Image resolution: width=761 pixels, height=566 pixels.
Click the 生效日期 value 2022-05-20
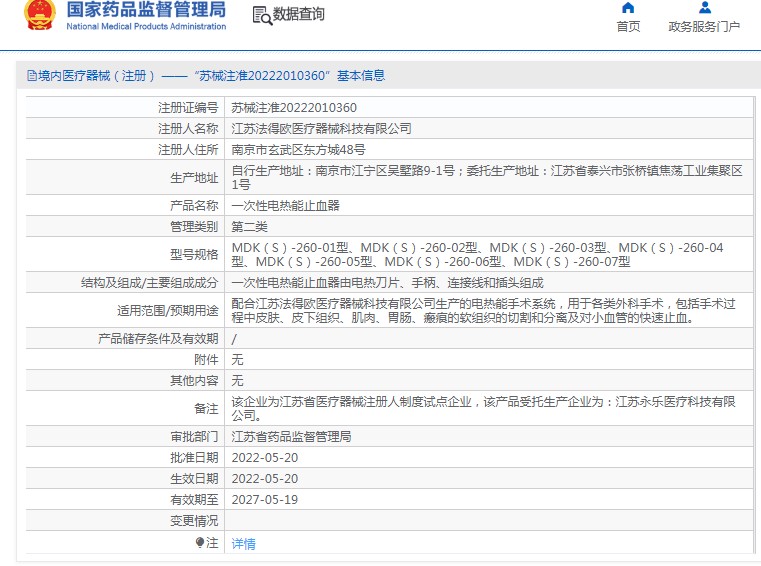265,478
